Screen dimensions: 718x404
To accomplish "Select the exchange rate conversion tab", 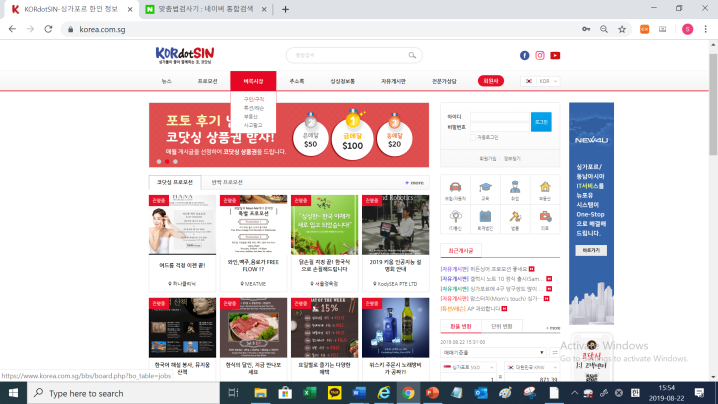I will pyautogui.click(x=461, y=326).
